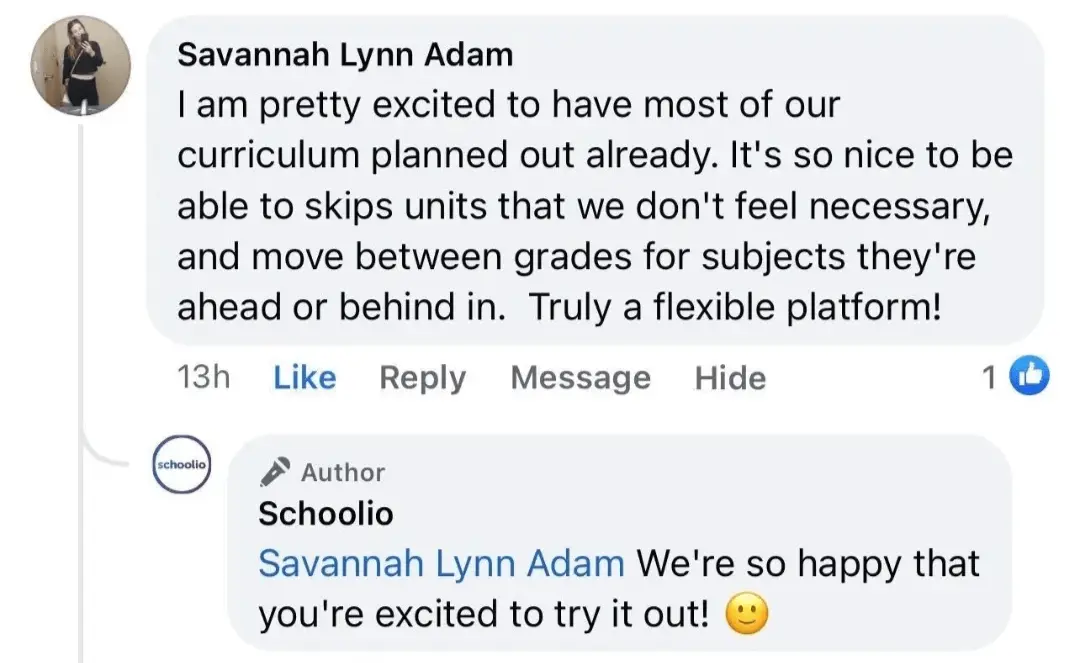Click the "We're so happy that" reply text
Screen dimensions: 1080x663
(808, 564)
